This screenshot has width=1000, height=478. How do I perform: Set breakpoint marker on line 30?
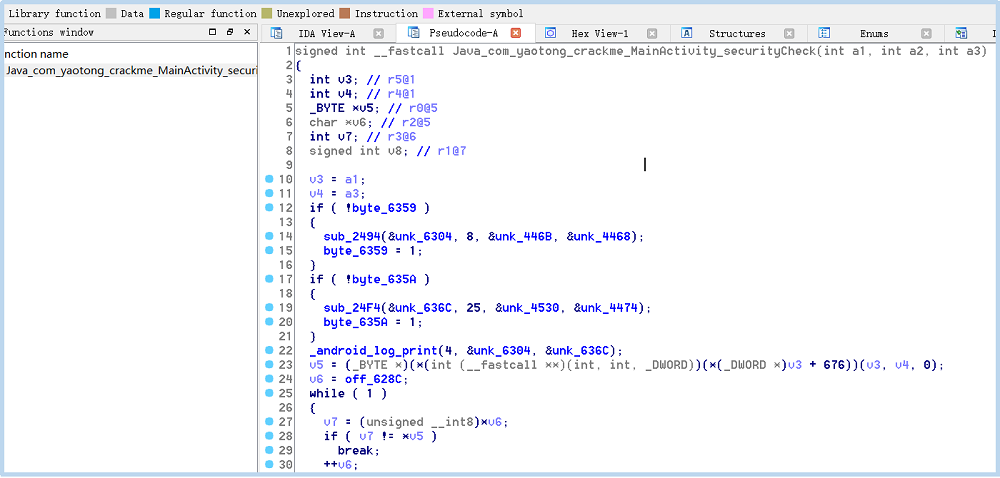coord(269,465)
